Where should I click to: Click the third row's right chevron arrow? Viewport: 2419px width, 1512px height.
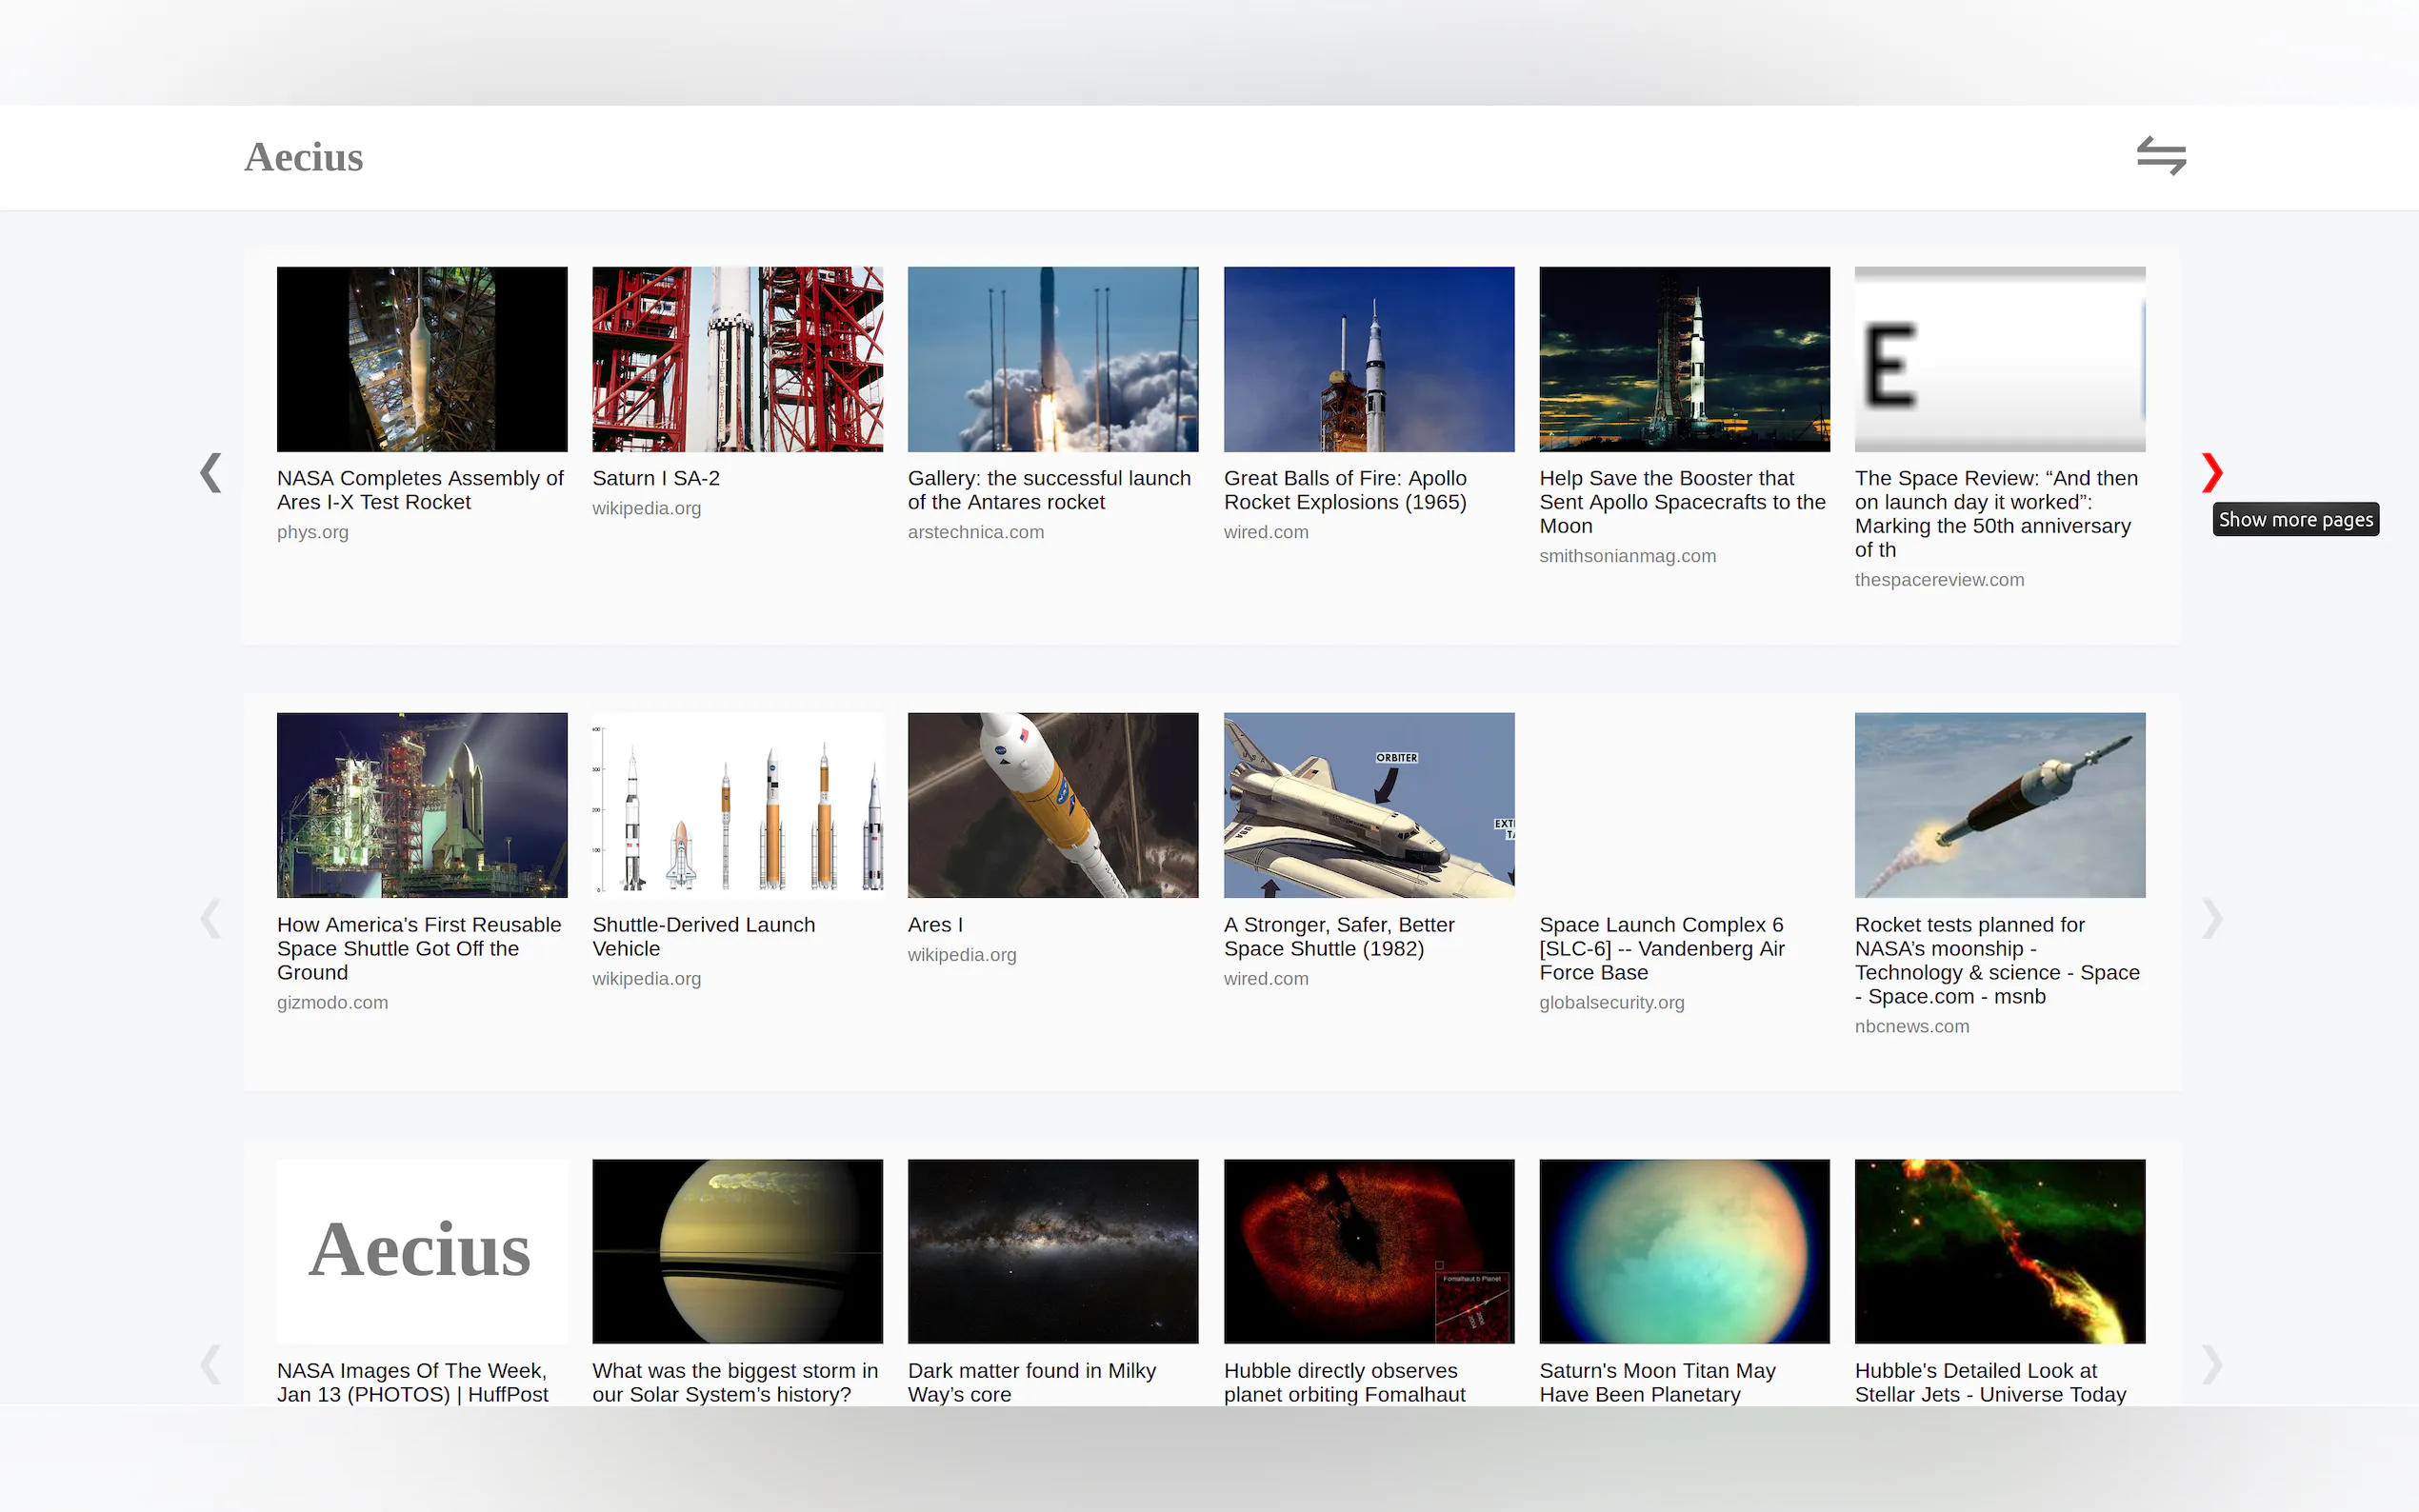point(2211,1364)
